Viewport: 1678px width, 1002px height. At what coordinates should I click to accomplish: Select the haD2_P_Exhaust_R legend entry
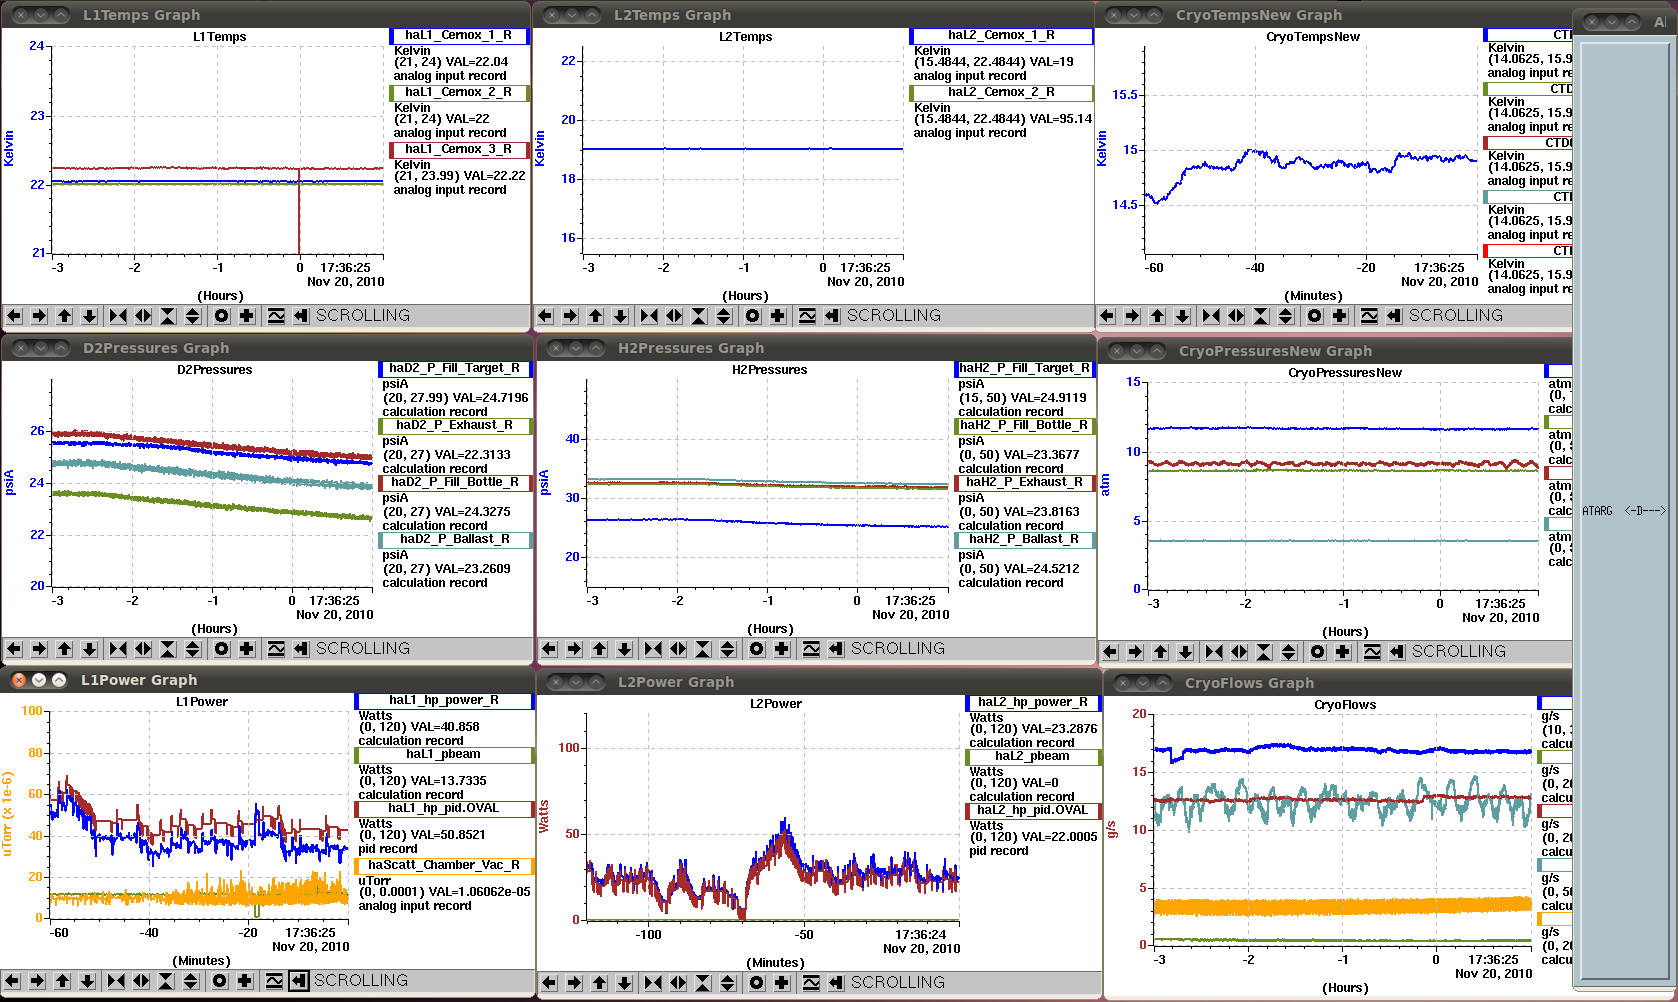[455, 425]
